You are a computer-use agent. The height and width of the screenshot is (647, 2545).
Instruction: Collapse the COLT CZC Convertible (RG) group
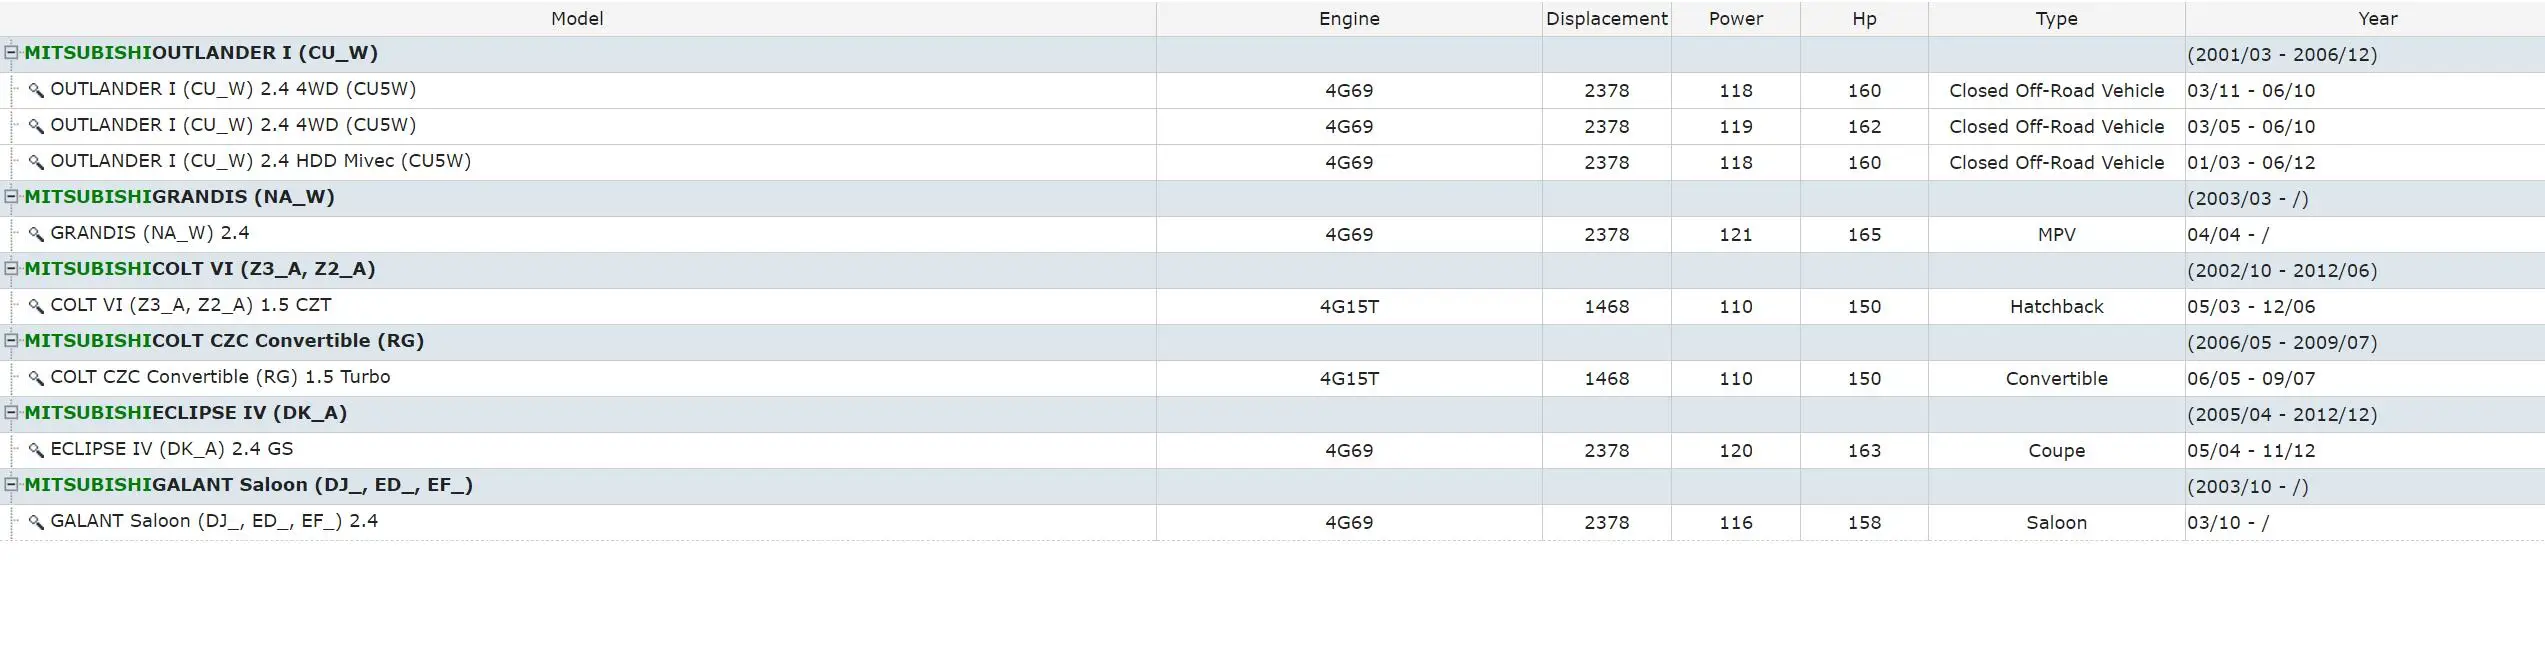click(11, 341)
